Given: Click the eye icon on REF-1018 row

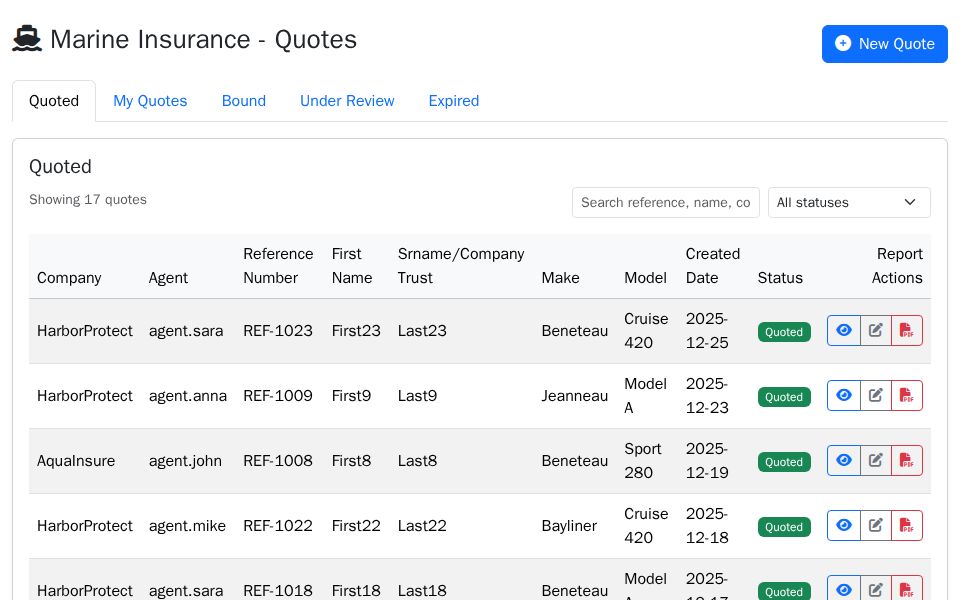Looking at the screenshot, I should 844,590.
